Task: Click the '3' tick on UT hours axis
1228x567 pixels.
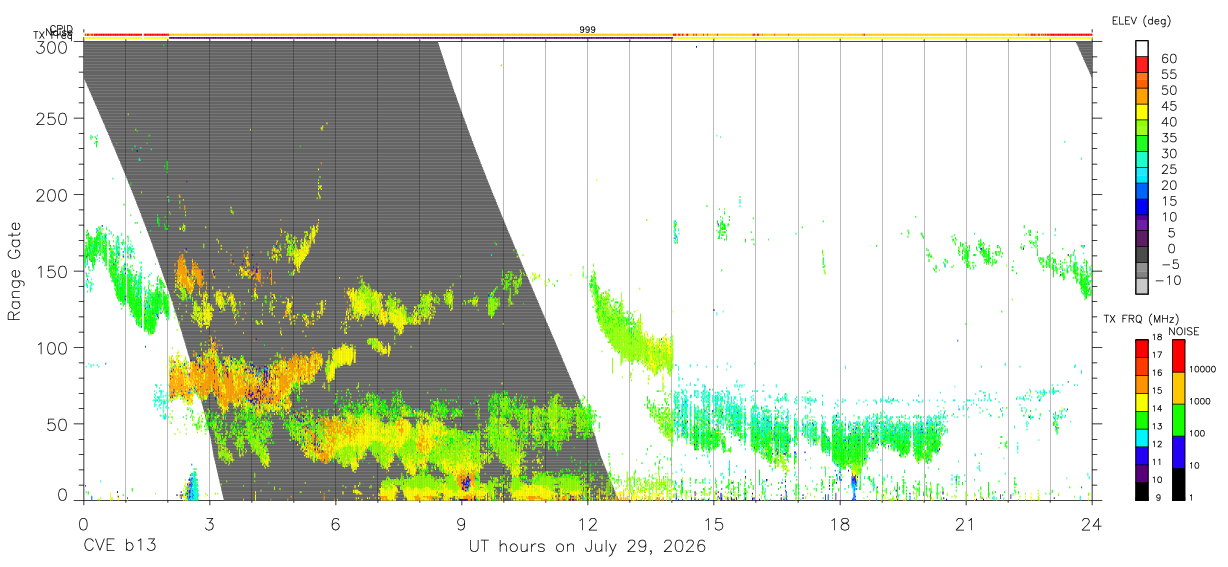Action: [x=209, y=524]
